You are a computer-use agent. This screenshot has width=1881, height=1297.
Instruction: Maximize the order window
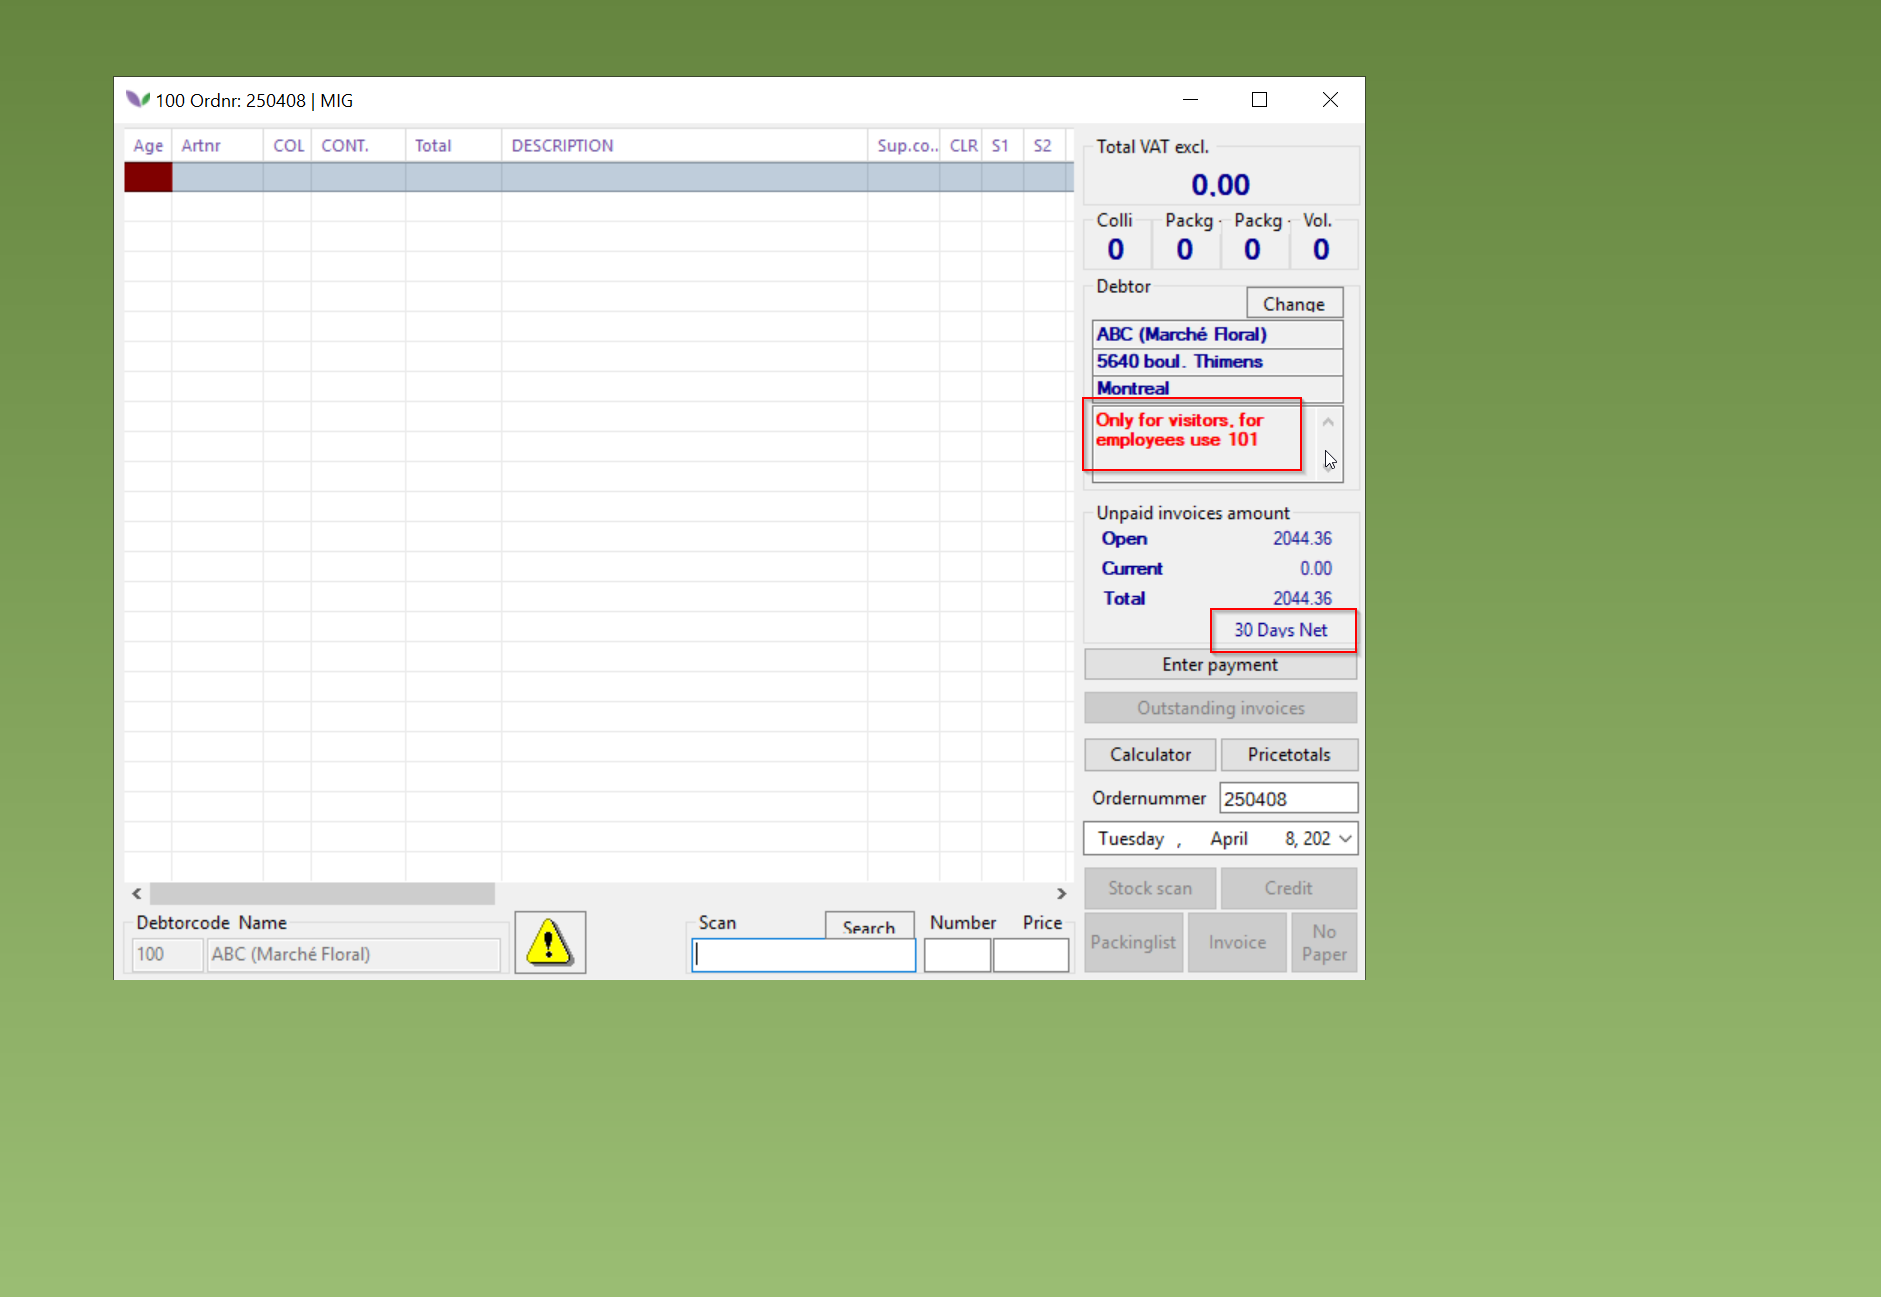(x=1259, y=100)
